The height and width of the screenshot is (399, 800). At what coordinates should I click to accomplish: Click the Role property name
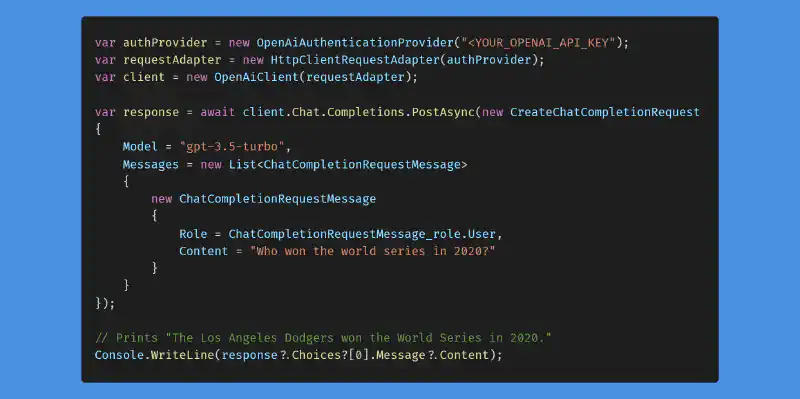193,234
